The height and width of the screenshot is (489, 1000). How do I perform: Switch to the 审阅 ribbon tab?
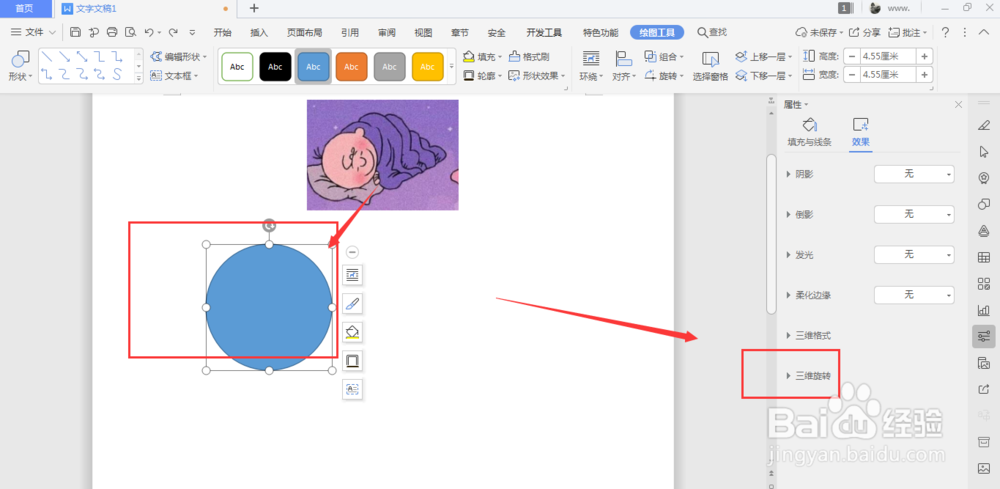click(x=386, y=33)
